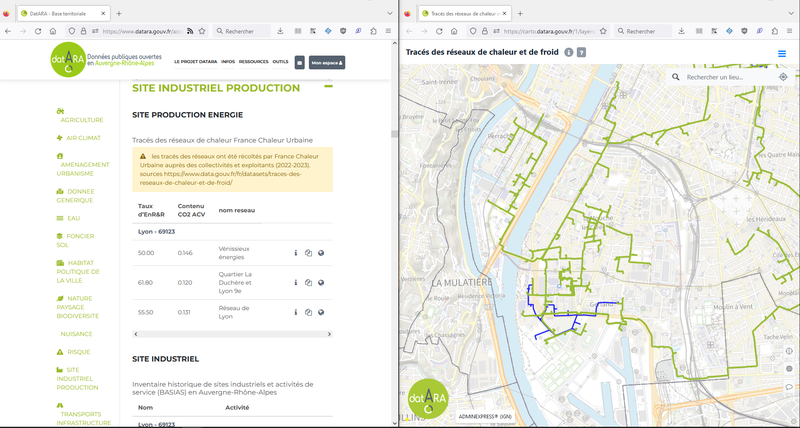Select the 'Tracés des réseaux de chaleur' browser tab

[x=462, y=13]
